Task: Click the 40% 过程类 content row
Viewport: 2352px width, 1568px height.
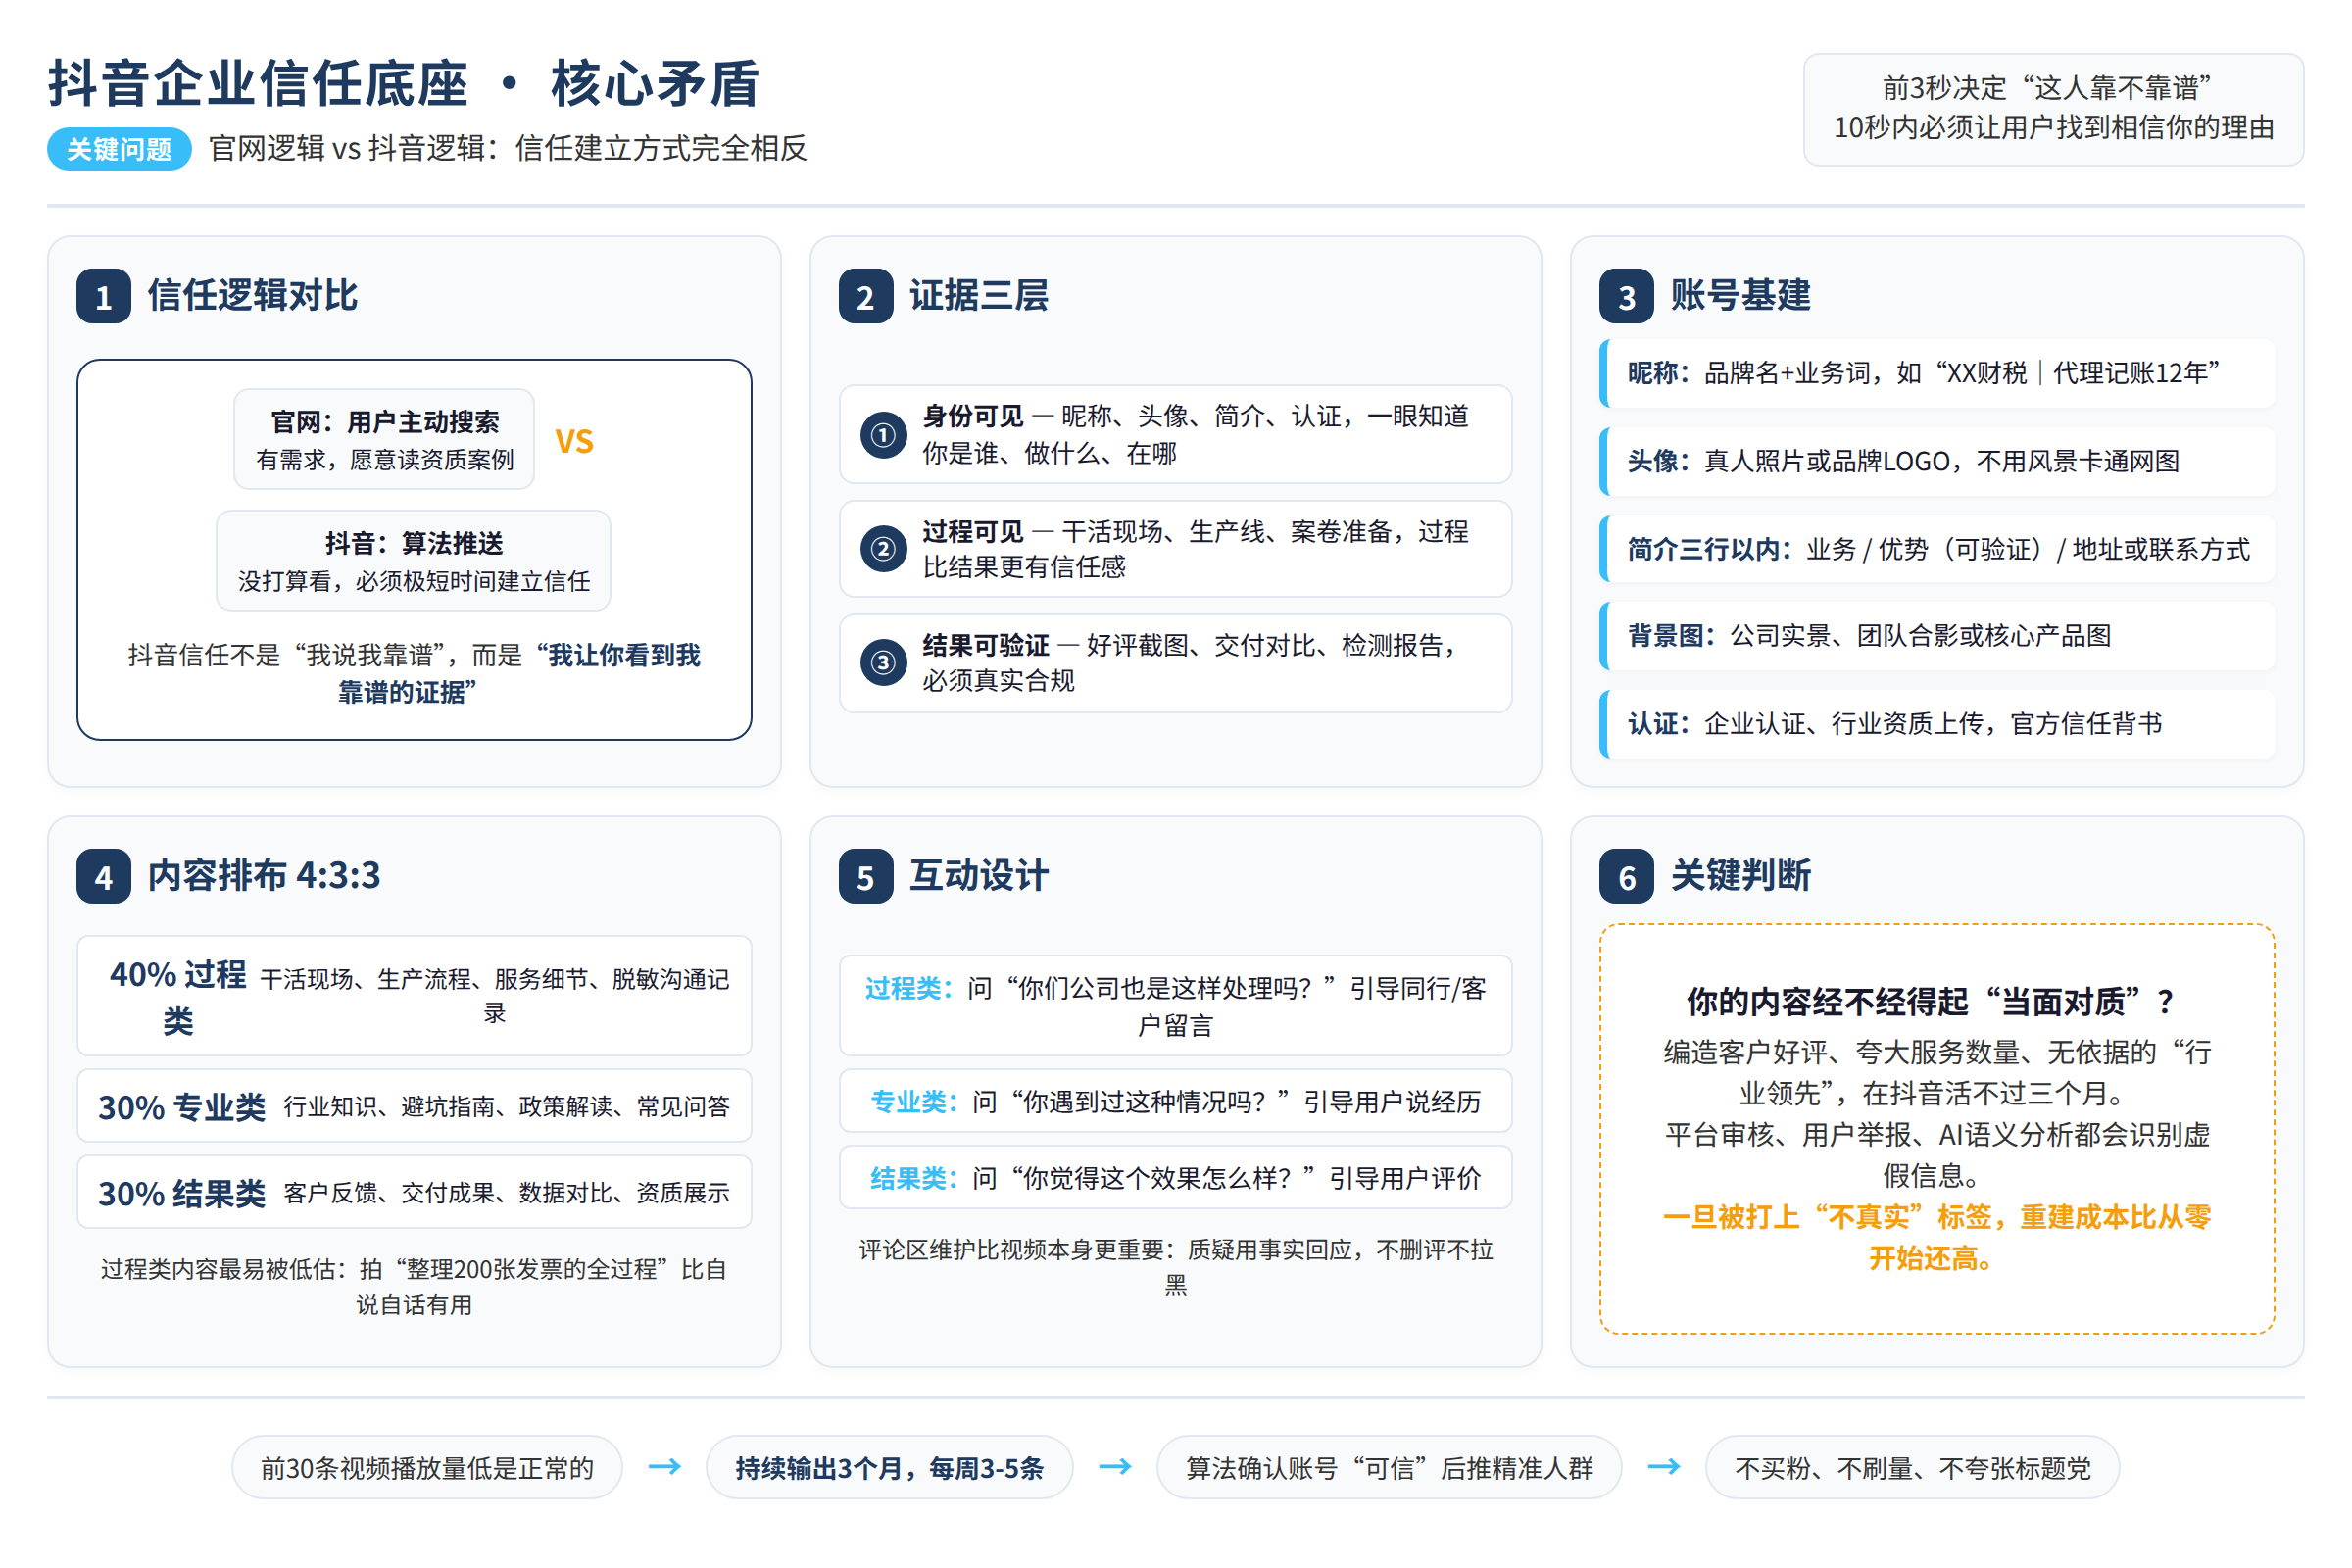Action: [x=414, y=996]
